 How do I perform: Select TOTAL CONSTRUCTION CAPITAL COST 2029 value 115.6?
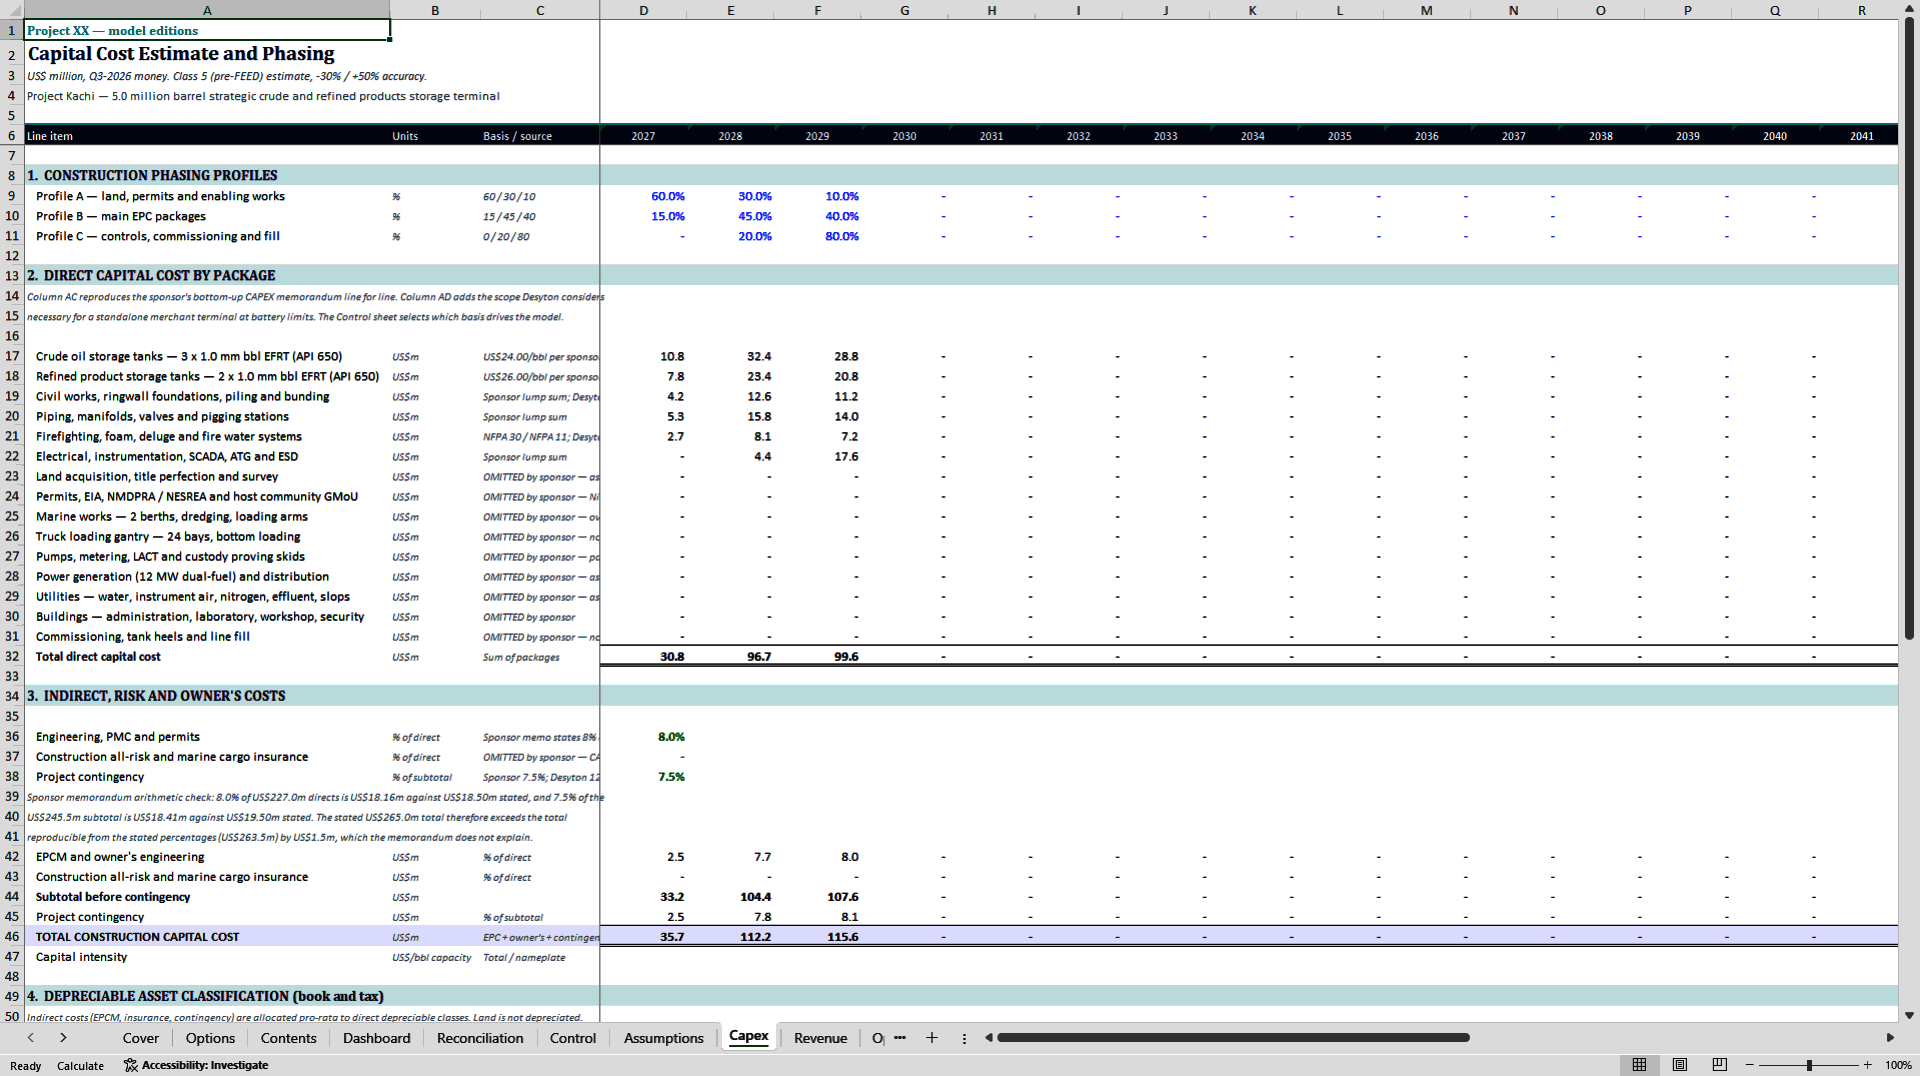click(818, 937)
